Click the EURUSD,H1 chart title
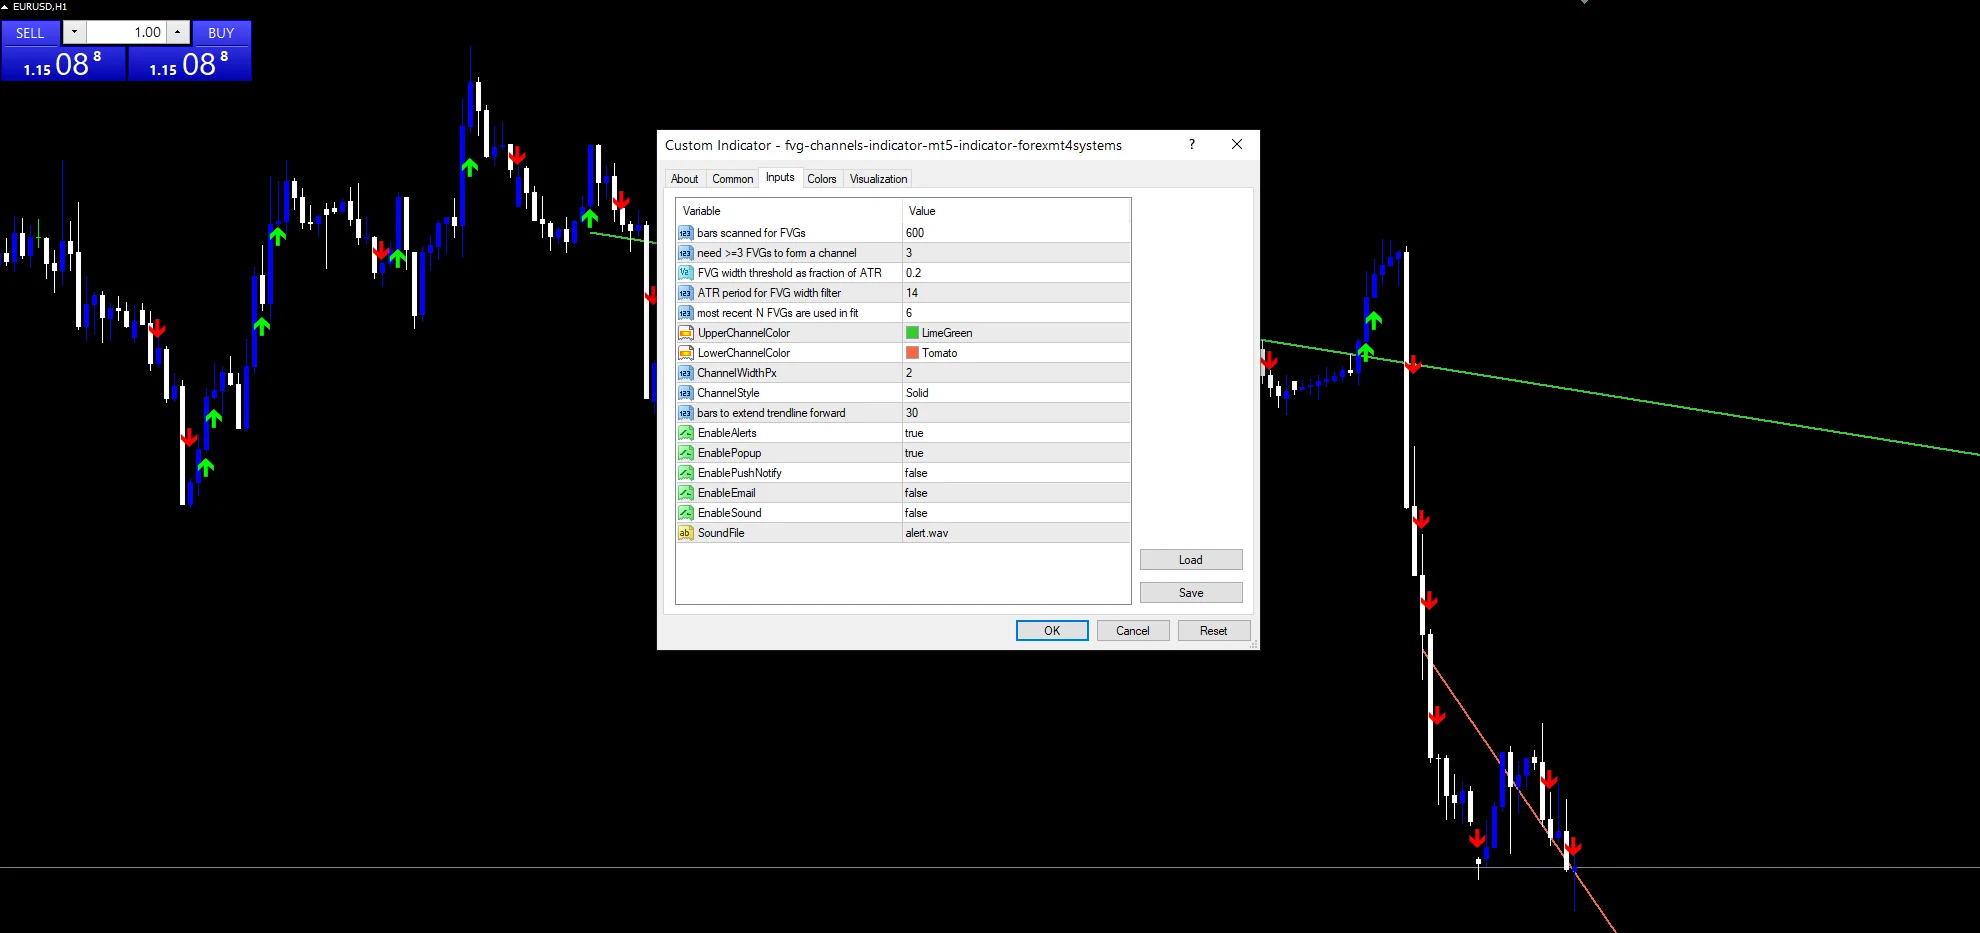The width and height of the screenshot is (1980, 933). [x=40, y=6]
